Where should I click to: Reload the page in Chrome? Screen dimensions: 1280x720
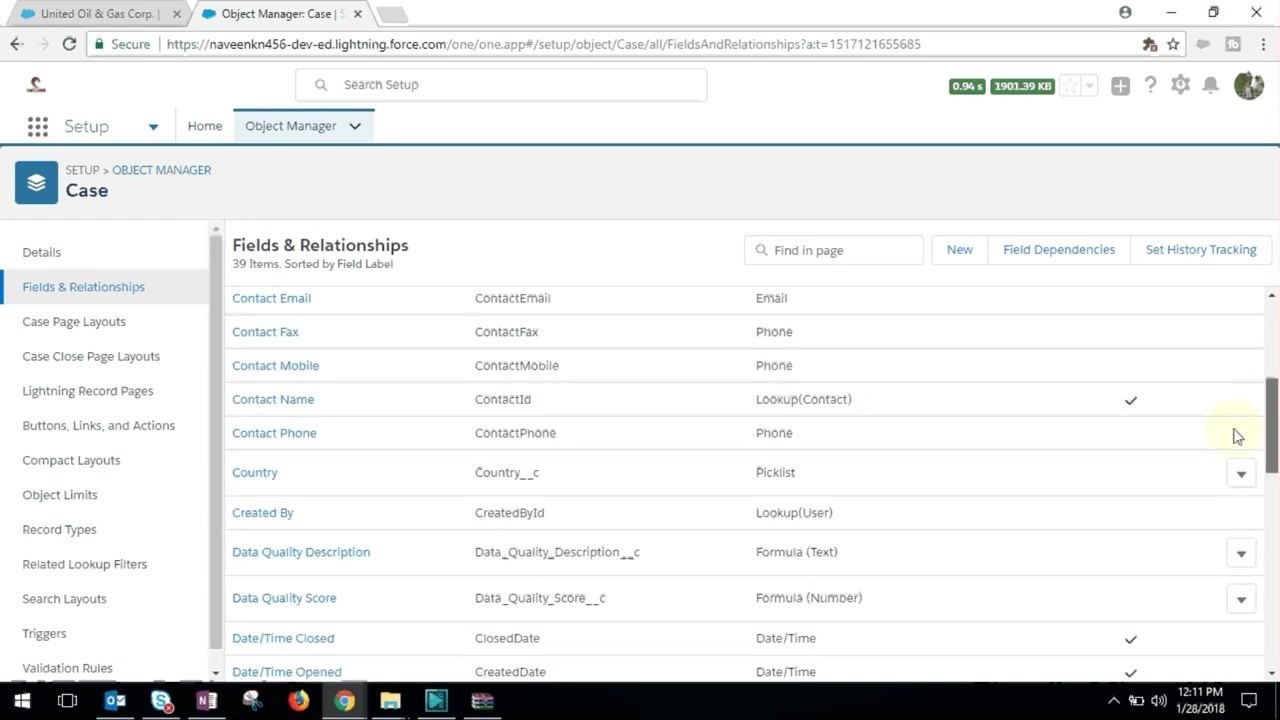(69, 44)
